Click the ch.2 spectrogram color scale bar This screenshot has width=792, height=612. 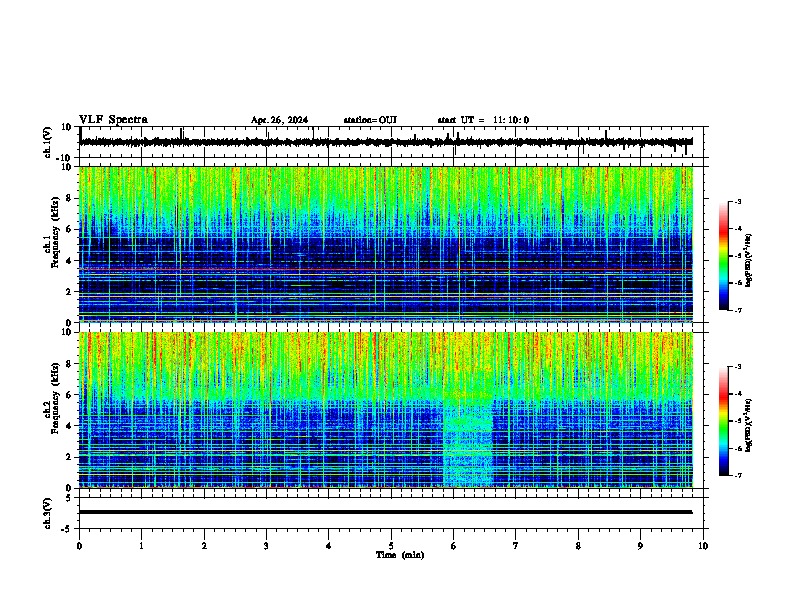point(723,421)
